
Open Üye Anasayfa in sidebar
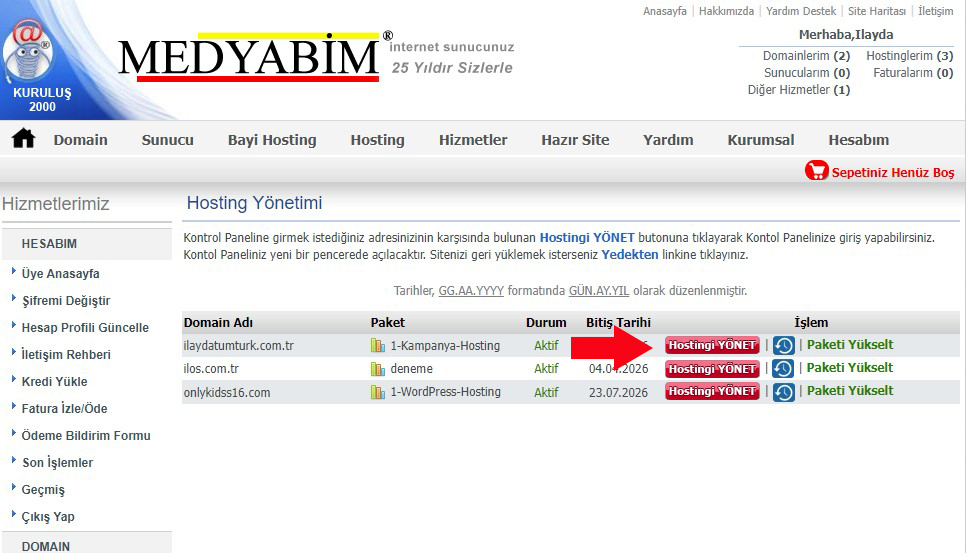60,273
